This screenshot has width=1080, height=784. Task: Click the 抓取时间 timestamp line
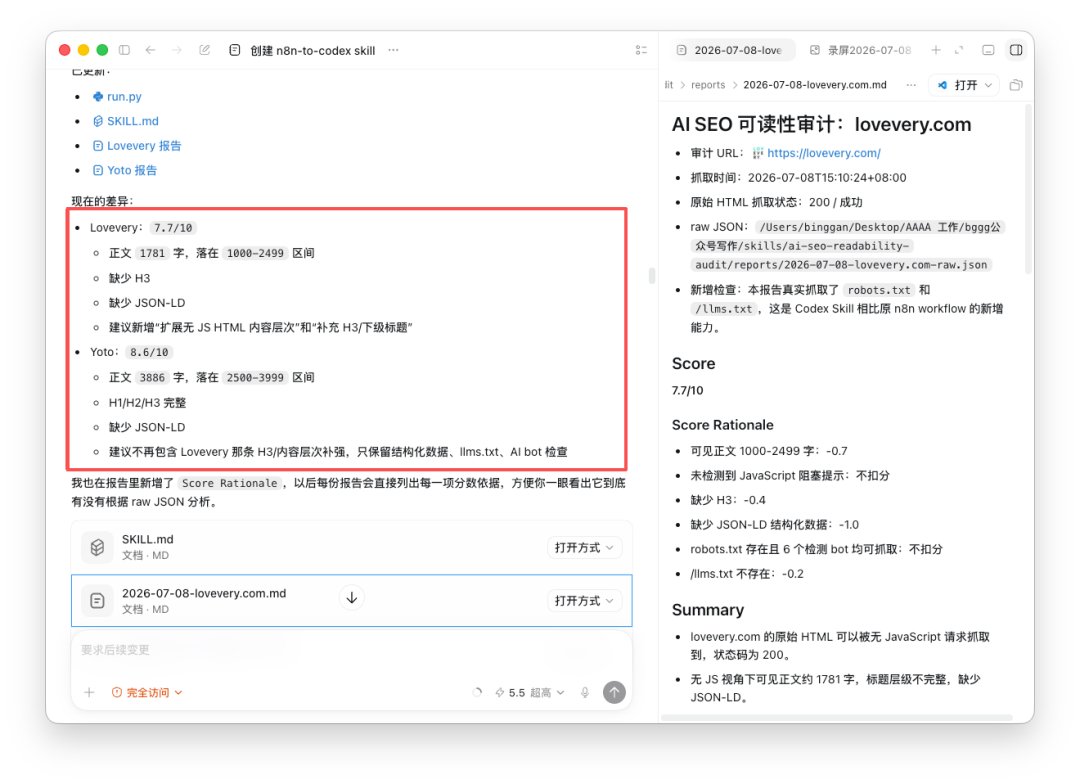pos(798,178)
